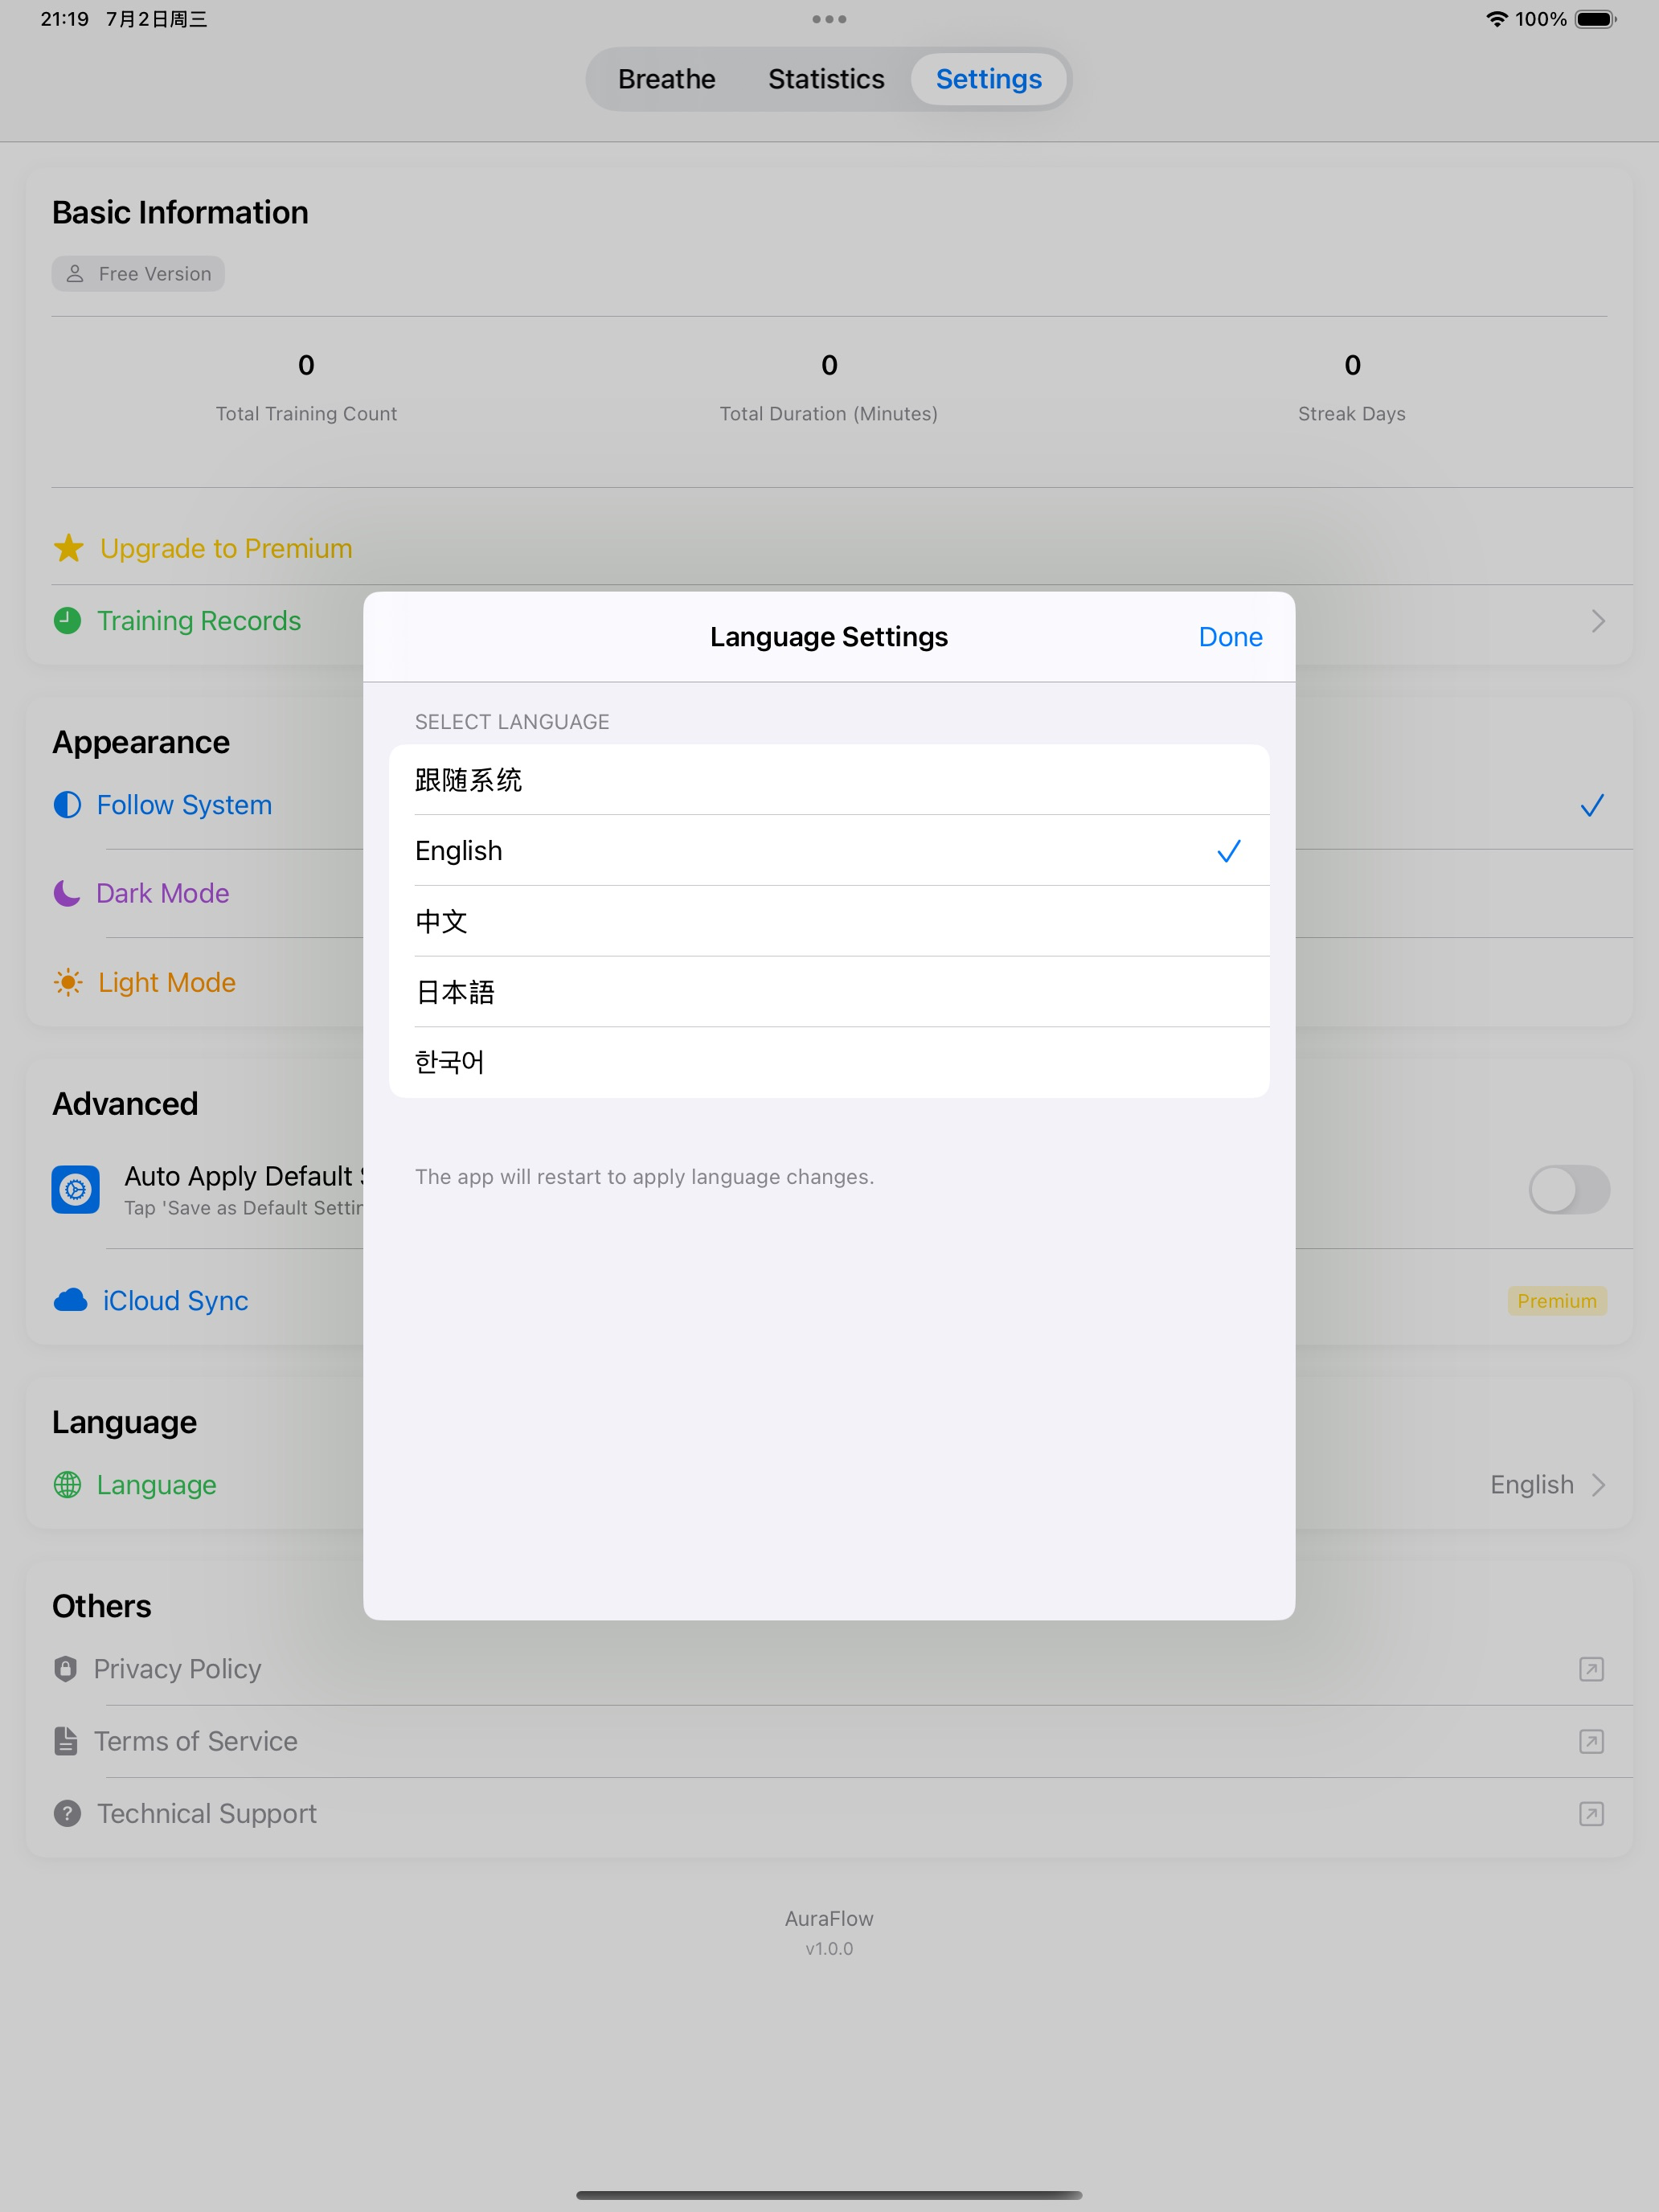Click the three-dot multitasking indicator
This screenshot has height=2212, width=1659.
(x=829, y=19)
